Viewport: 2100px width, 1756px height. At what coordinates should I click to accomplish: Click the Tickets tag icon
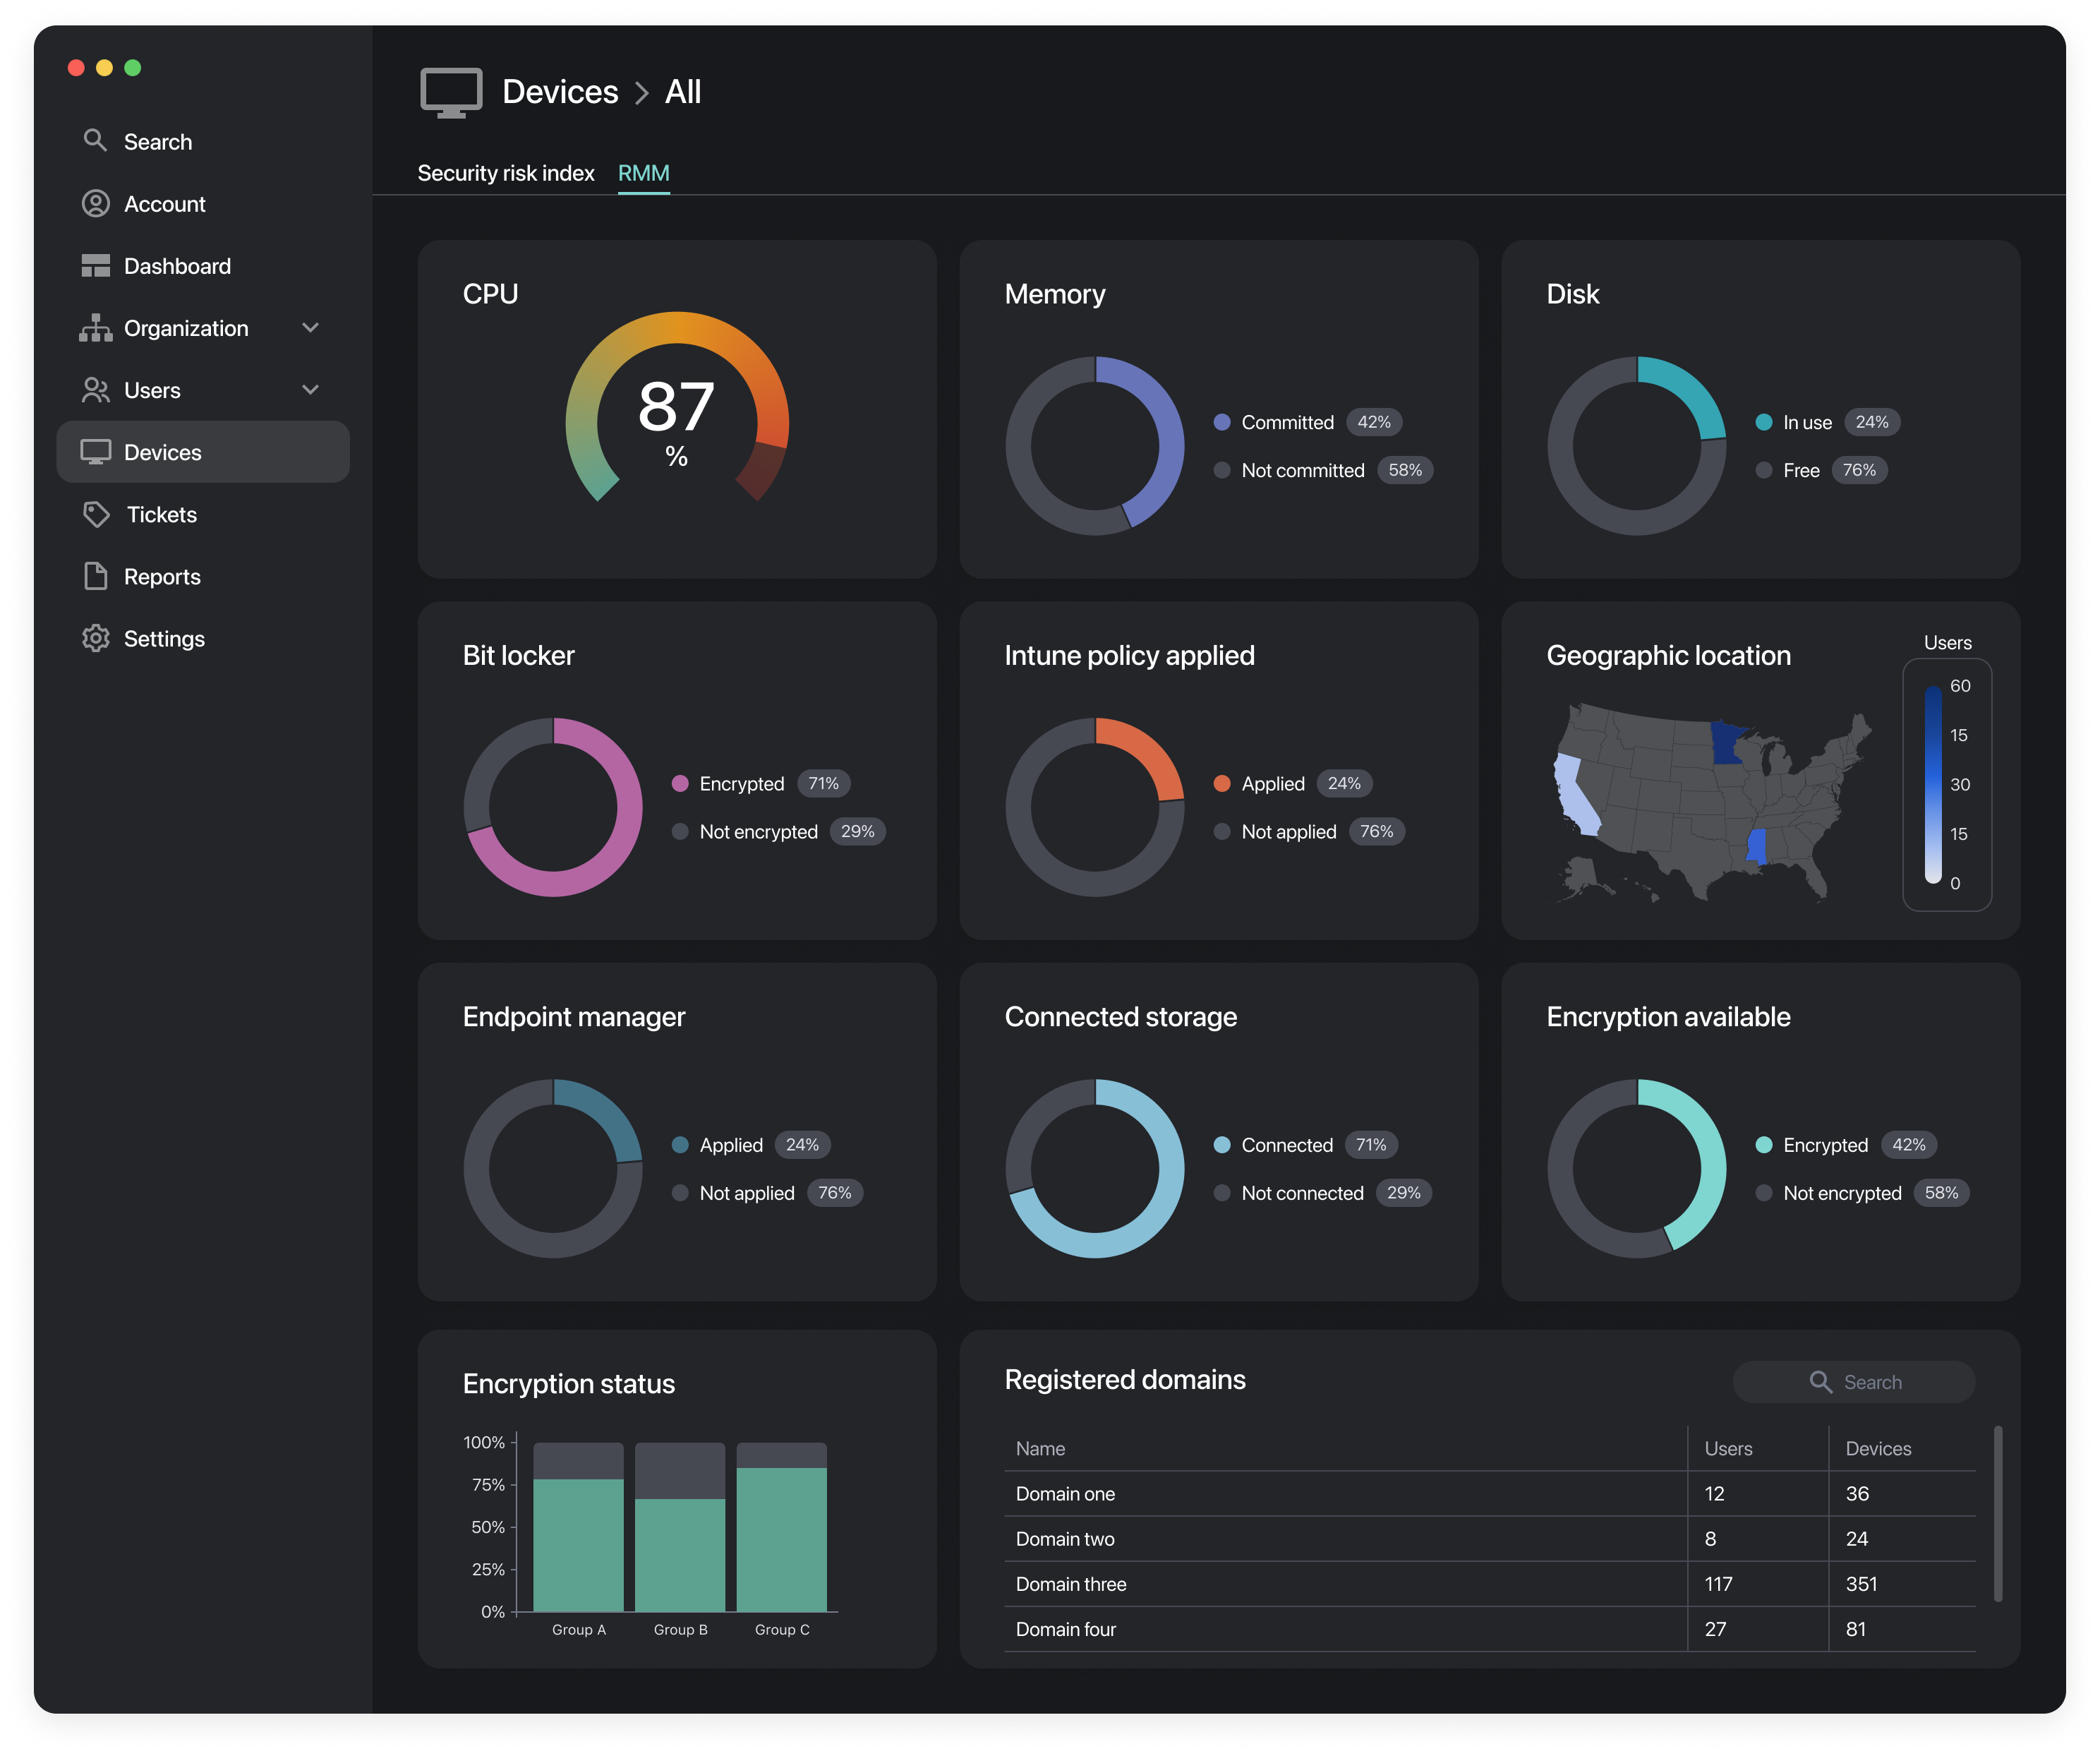pos(96,515)
